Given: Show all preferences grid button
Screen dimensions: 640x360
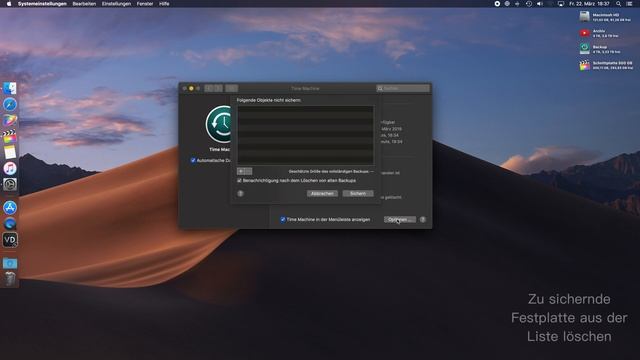Looking at the screenshot, I should 231,88.
